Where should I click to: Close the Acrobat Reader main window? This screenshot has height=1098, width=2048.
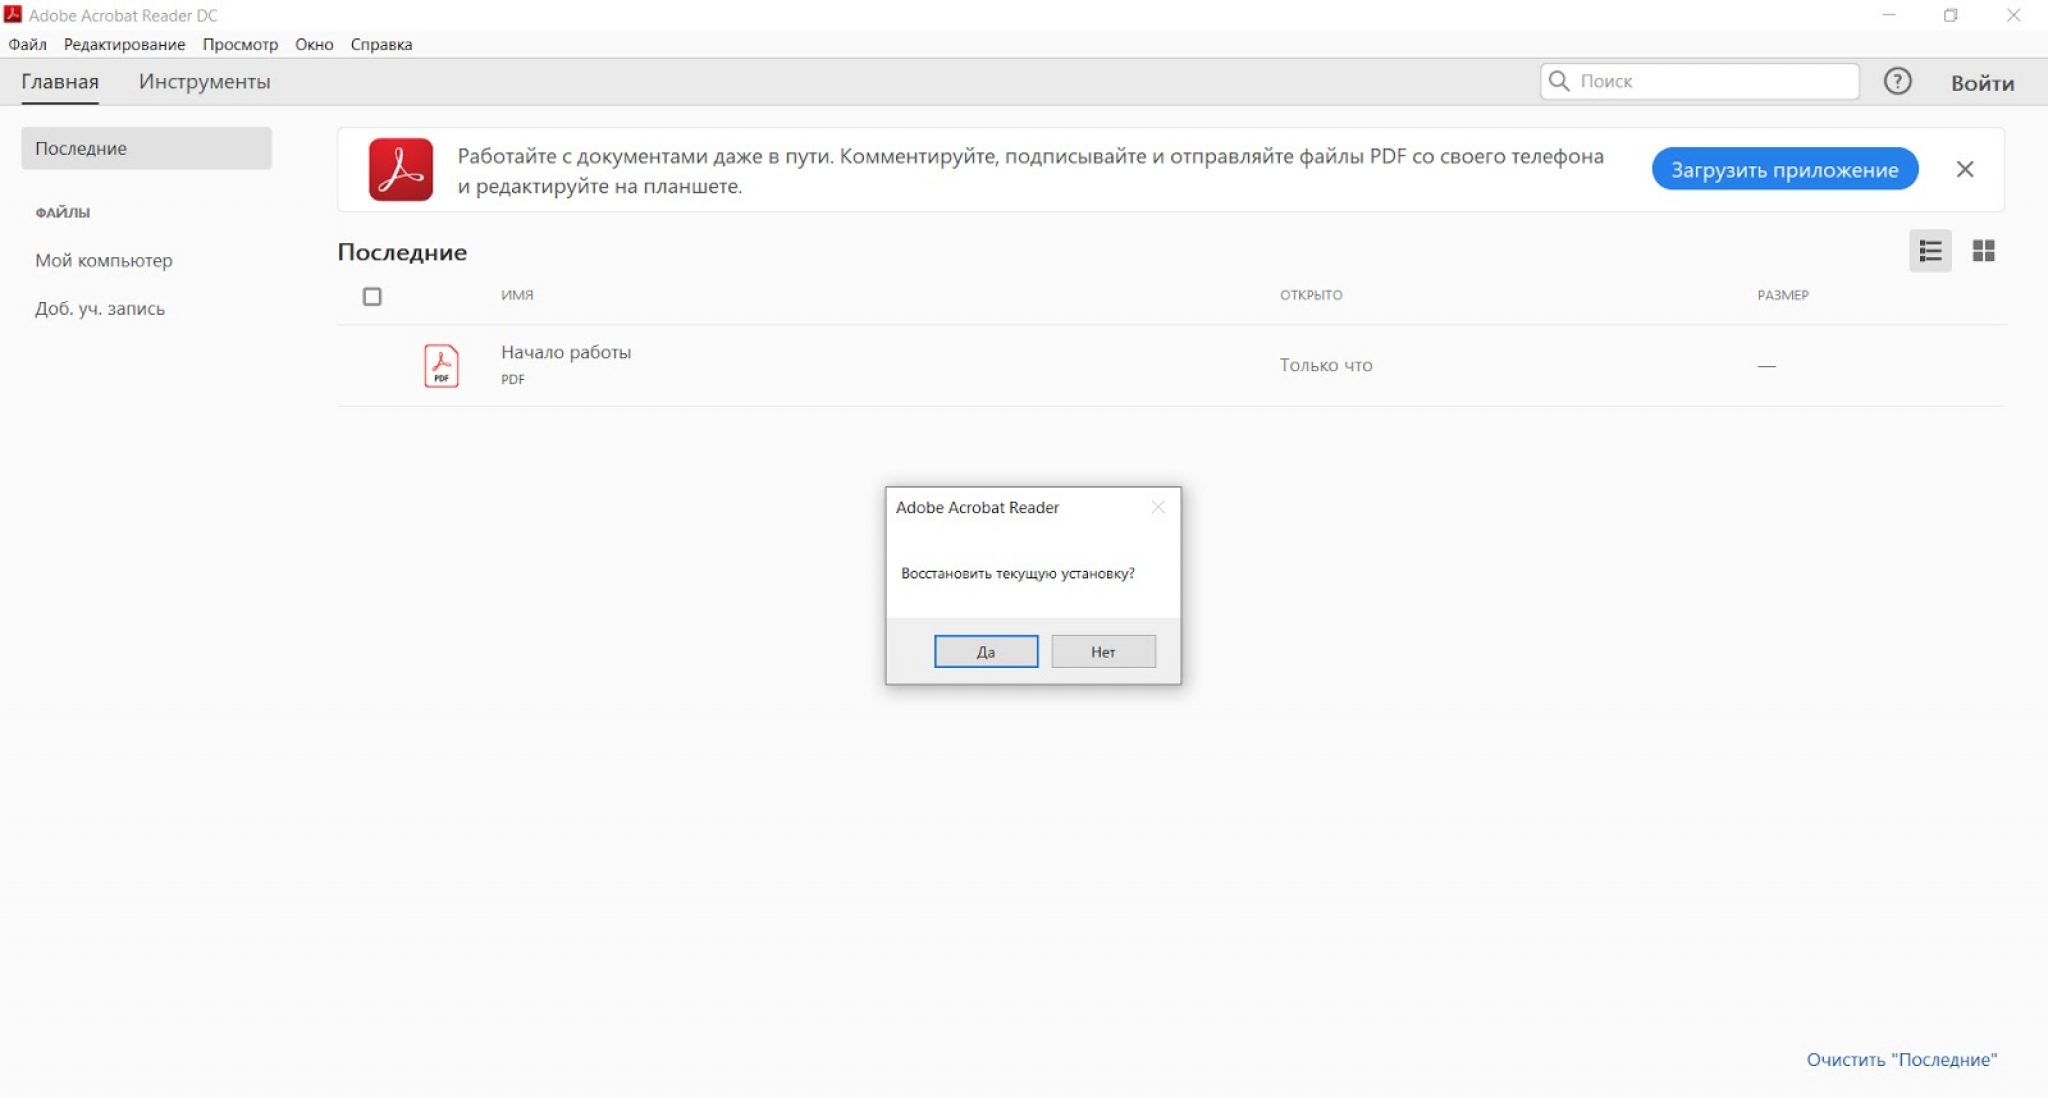tap(2014, 15)
